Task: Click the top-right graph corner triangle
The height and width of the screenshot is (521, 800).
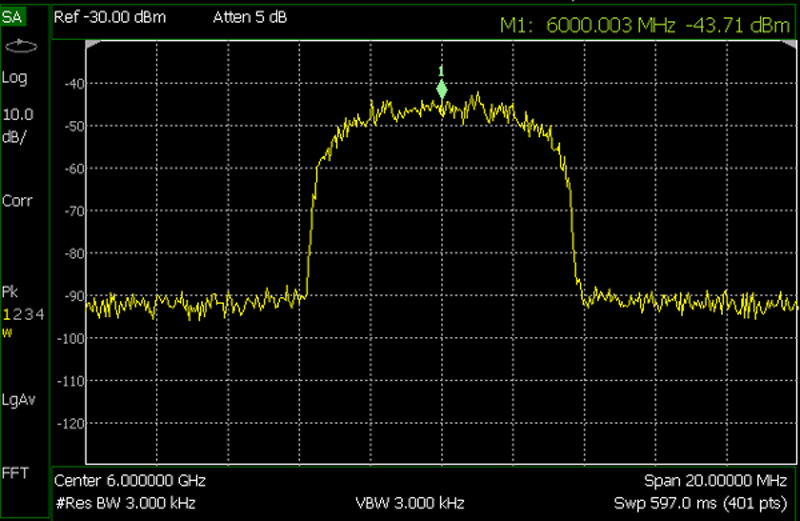Action: [792, 47]
